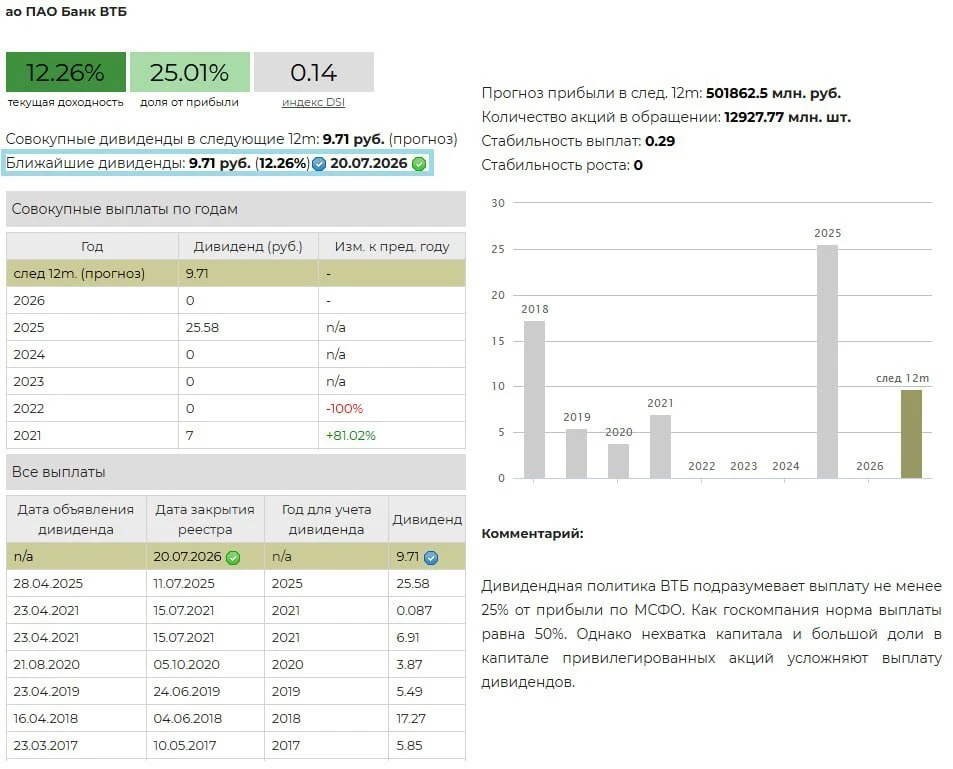Click the 12927.77 млн. шт. shares value
Screen dimensions: 953x769
point(787,117)
